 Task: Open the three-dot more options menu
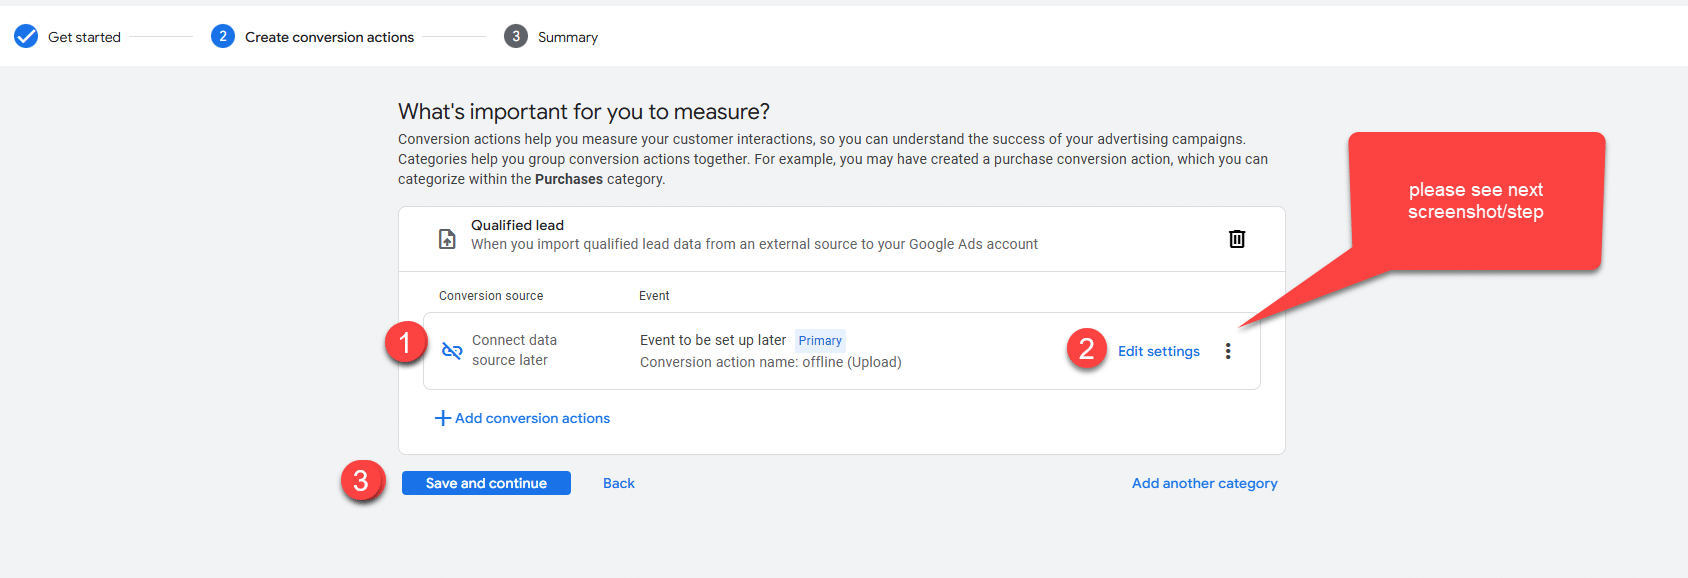1228,351
